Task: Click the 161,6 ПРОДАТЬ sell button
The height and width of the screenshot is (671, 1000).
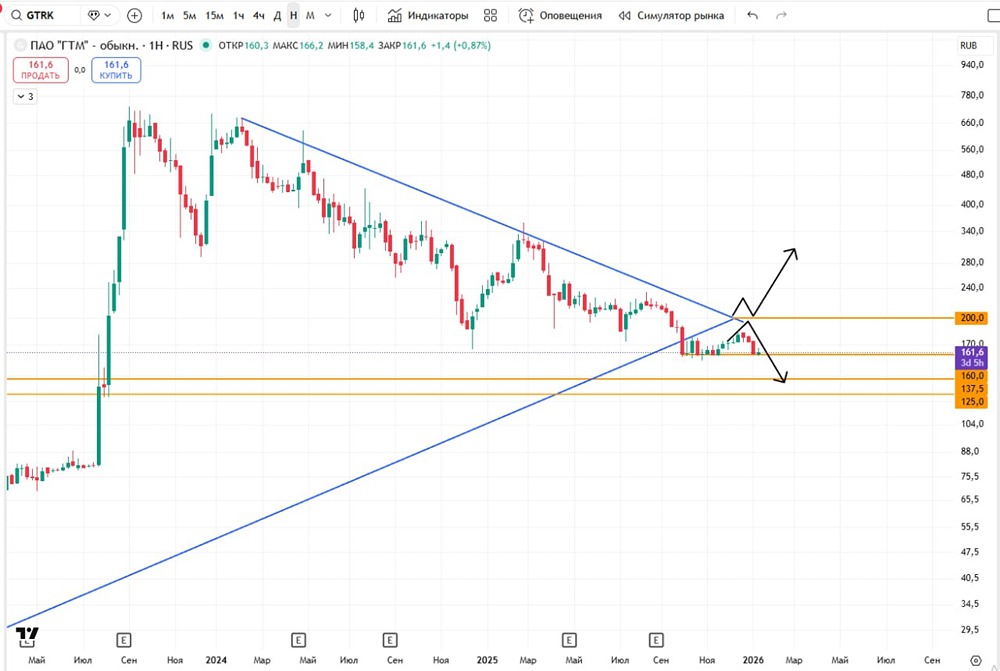Action: pos(41,70)
